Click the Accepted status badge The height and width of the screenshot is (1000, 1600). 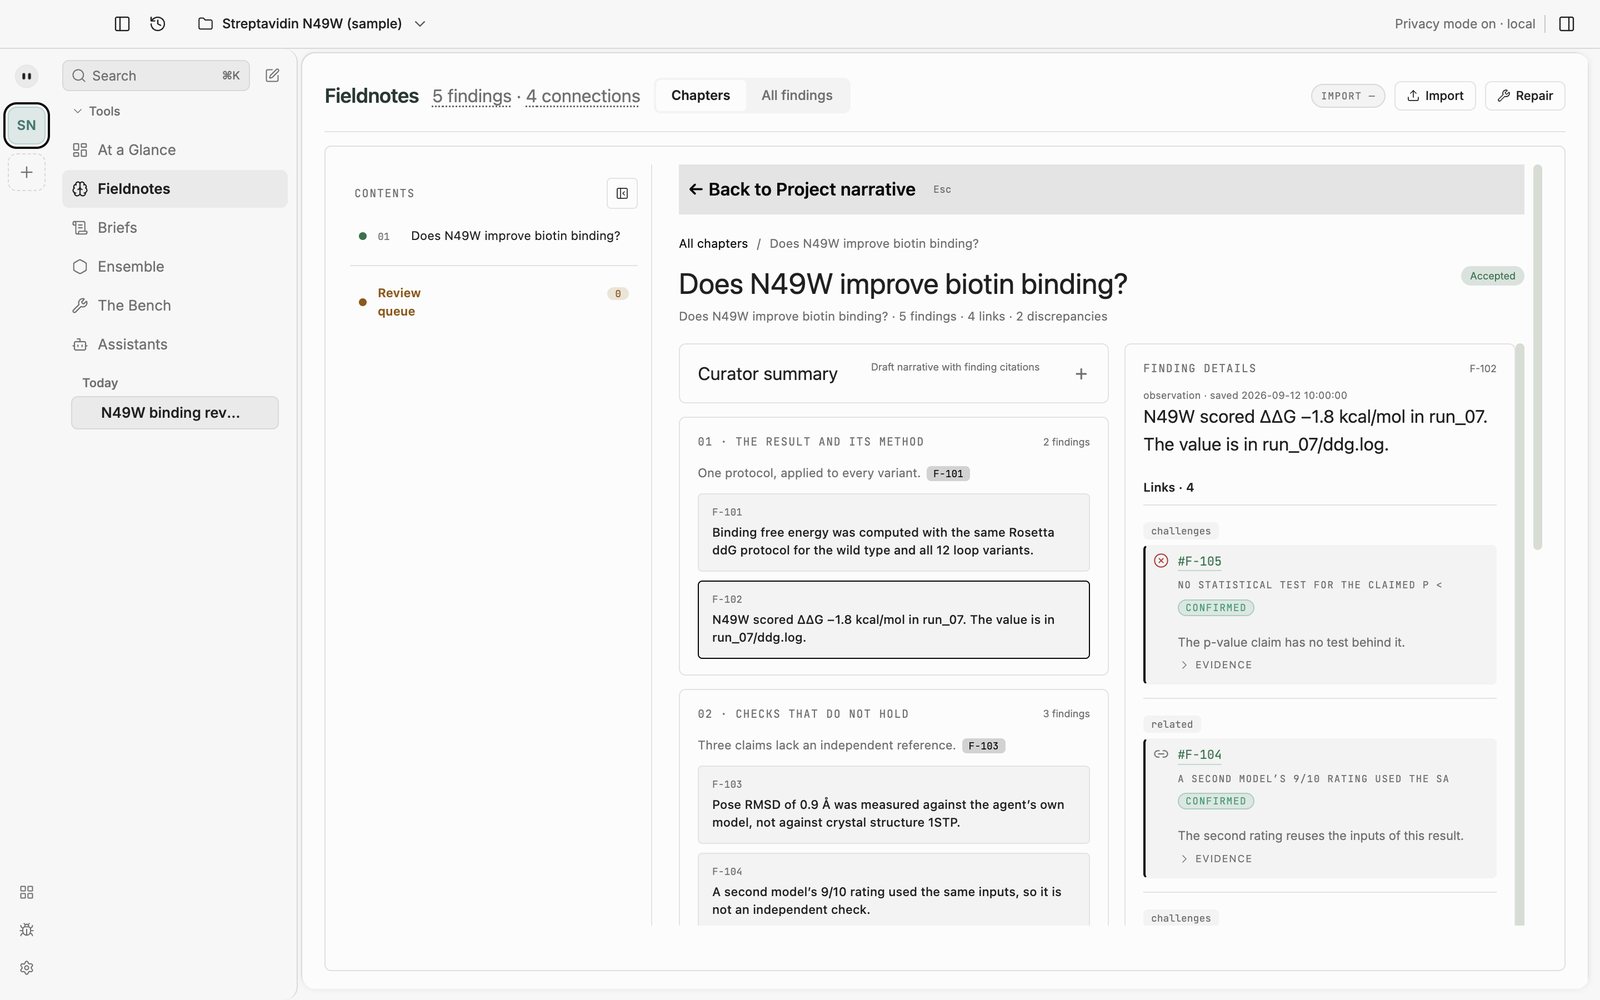coord(1492,276)
